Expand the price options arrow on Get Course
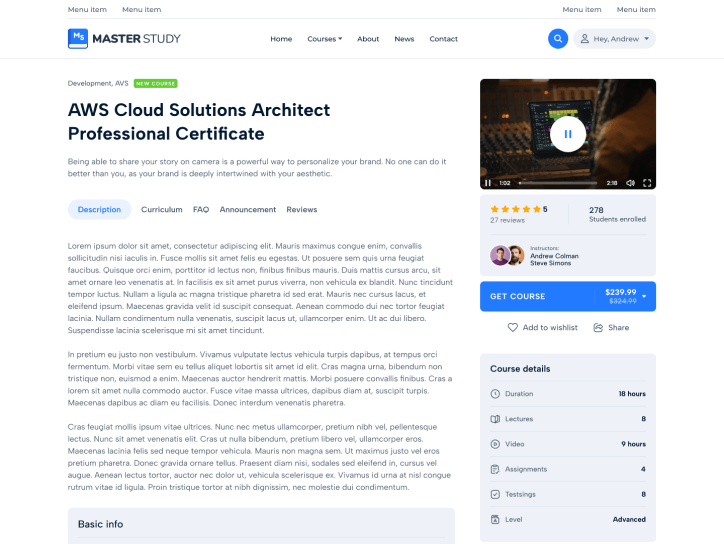 [644, 296]
